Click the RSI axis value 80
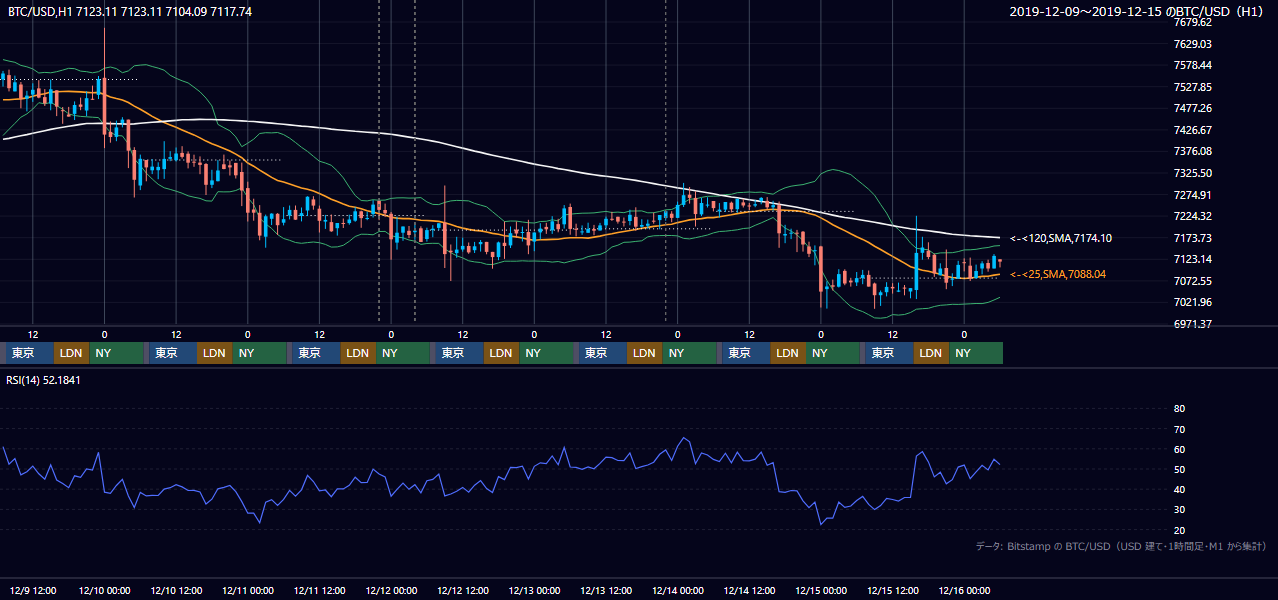The width and height of the screenshot is (1278, 600). [1179, 409]
